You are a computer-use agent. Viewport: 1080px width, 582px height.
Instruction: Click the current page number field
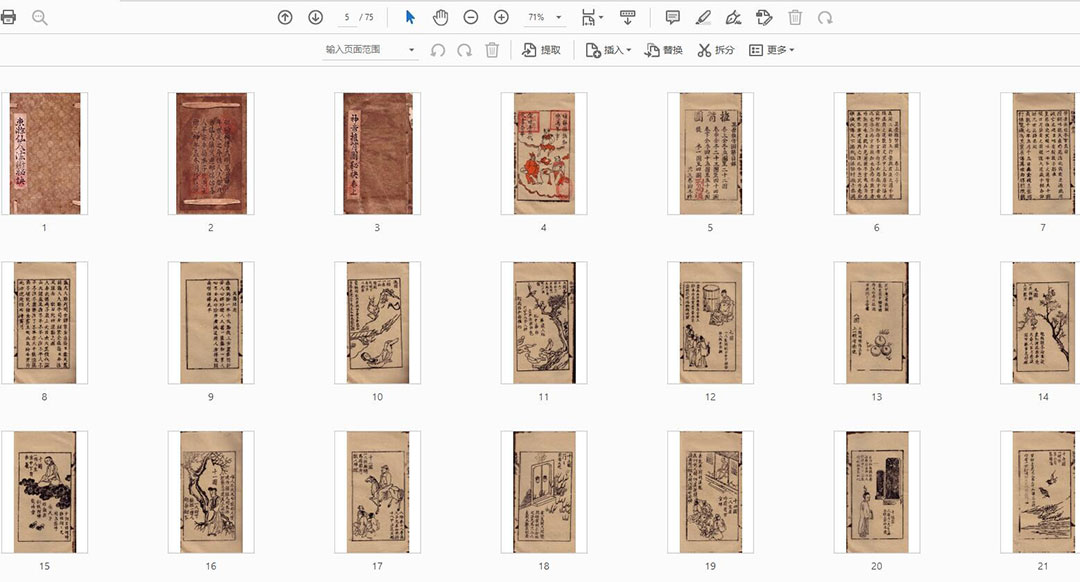tap(347, 17)
